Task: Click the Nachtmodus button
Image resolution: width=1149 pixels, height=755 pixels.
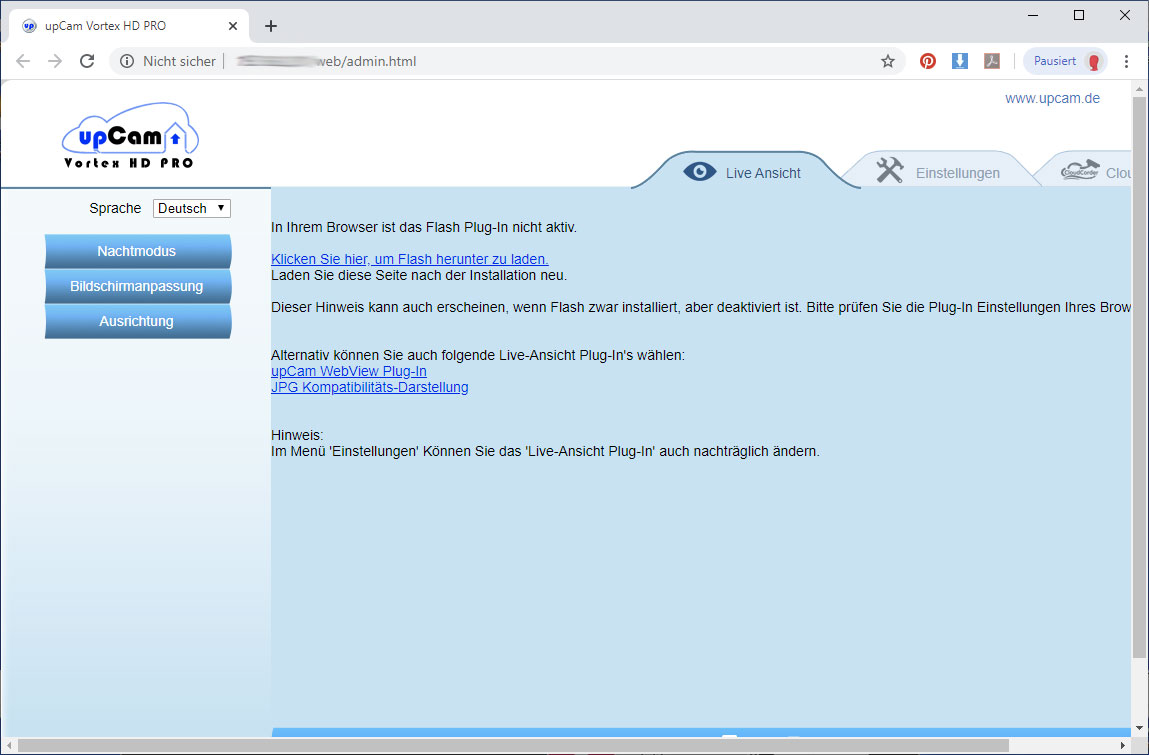Action: coord(138,251)
